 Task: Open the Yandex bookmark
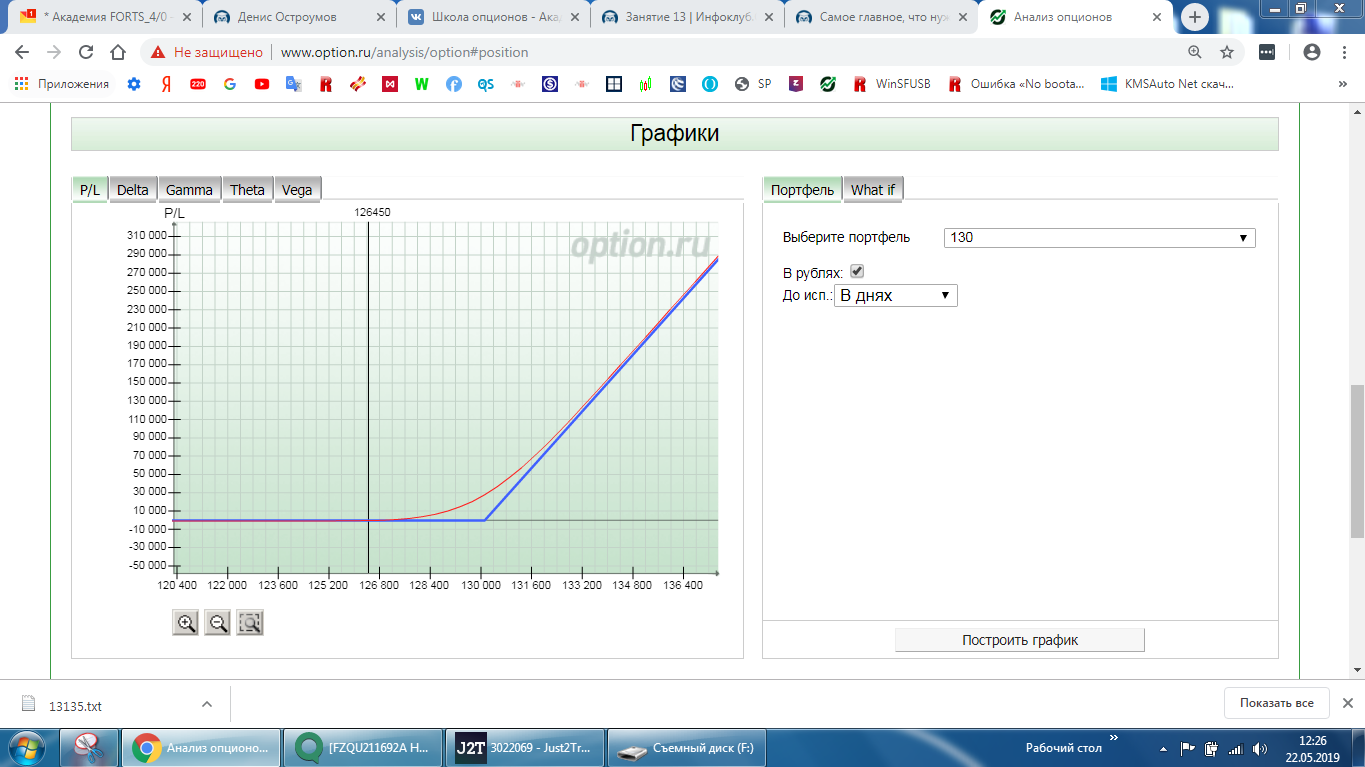click(166, 84)
